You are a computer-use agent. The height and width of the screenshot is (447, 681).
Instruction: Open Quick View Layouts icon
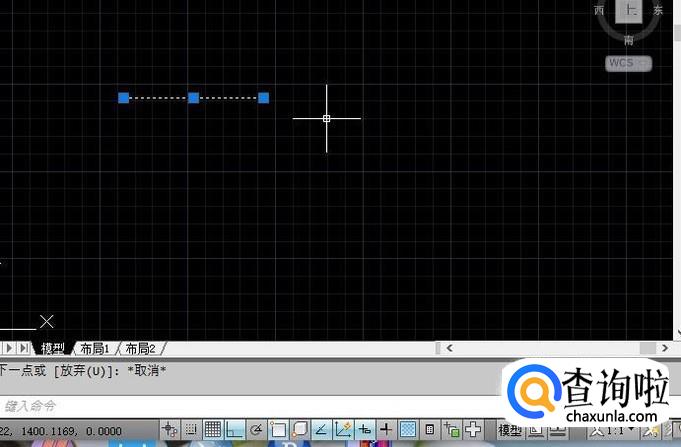click(536, 431)
